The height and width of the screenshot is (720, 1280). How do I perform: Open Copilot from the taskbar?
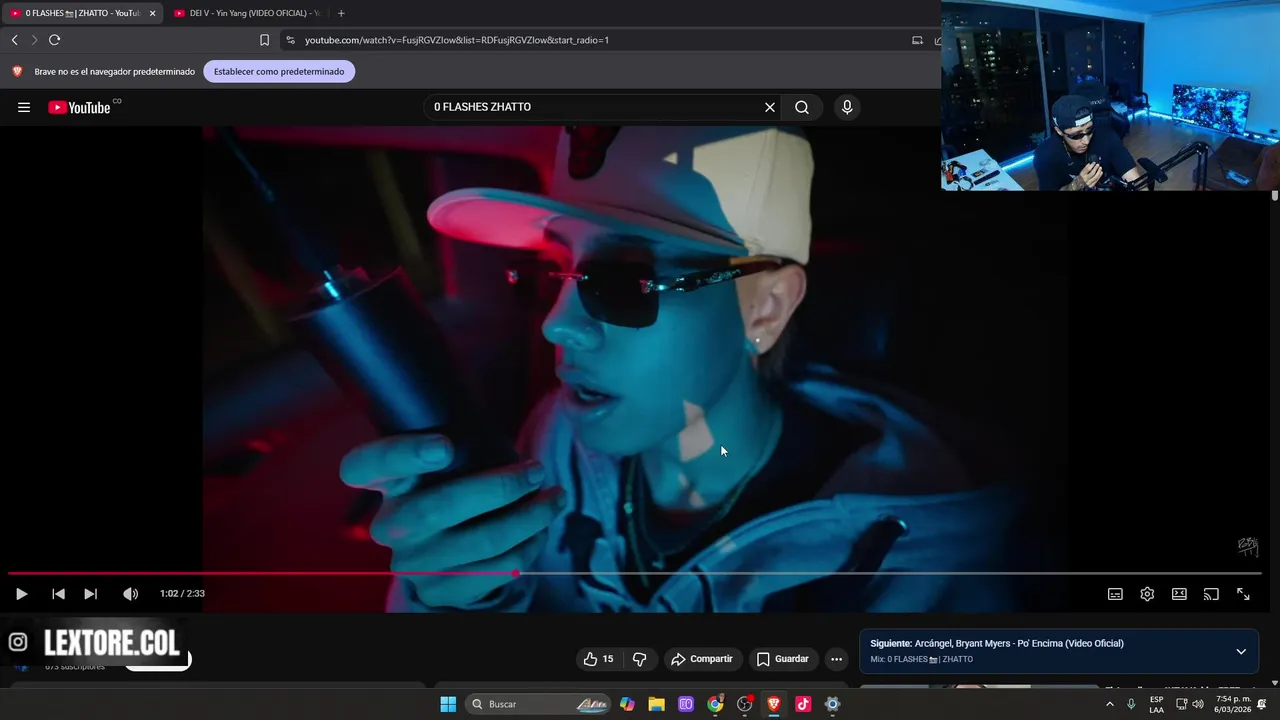[x=627, y=704]
